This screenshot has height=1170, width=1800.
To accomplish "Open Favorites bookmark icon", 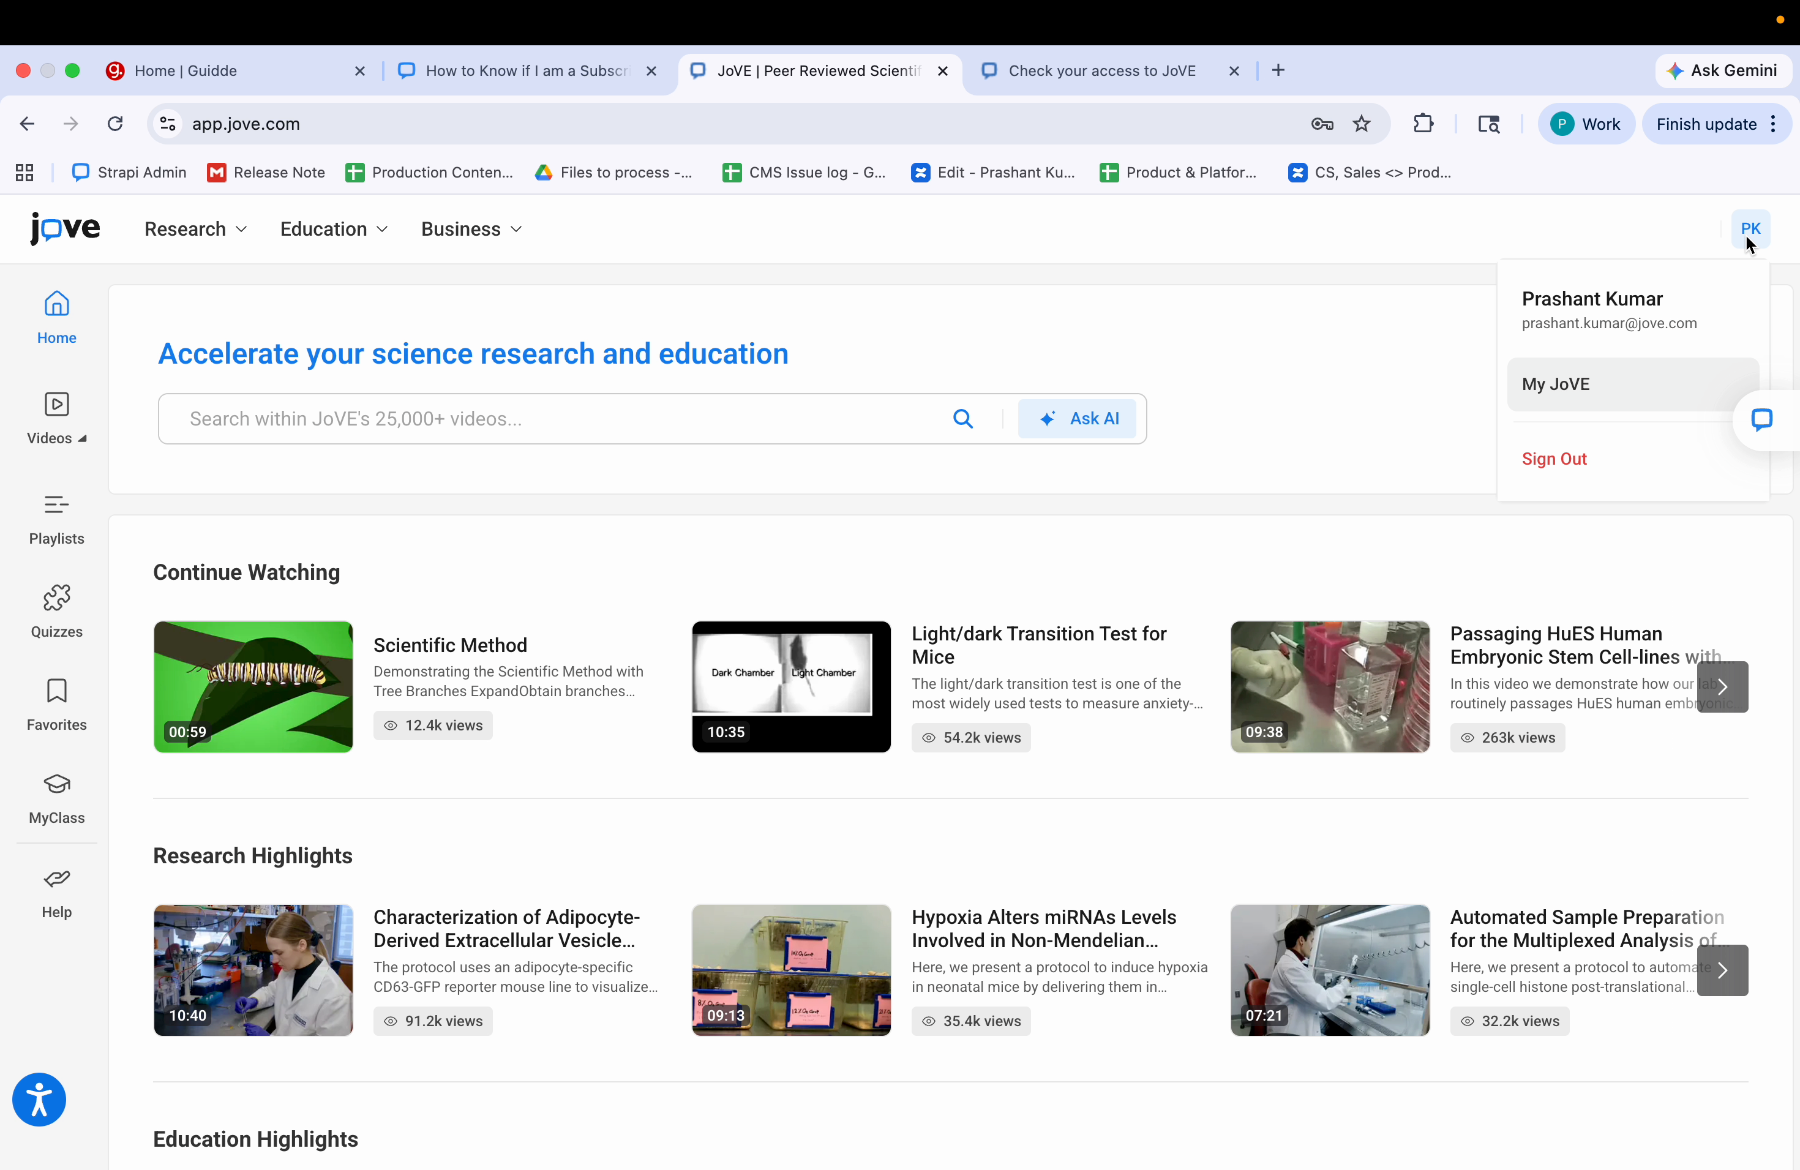I will 57,691.
